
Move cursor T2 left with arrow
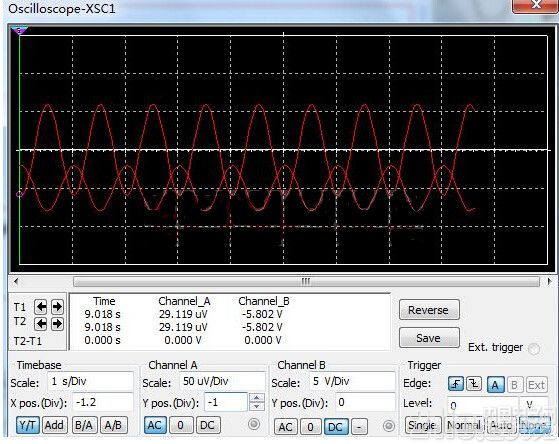[41, 323]
